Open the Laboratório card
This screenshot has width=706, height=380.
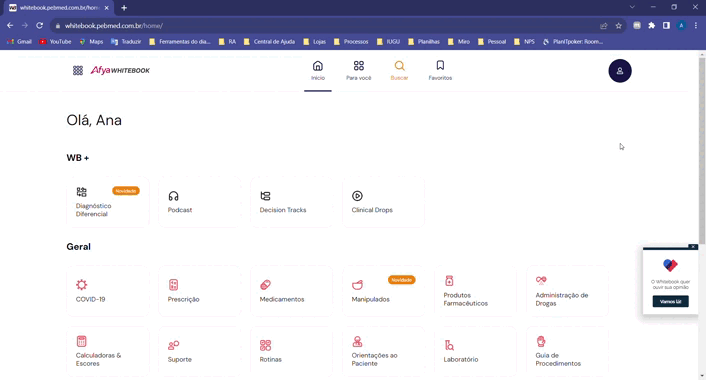(x=475, y=351)
